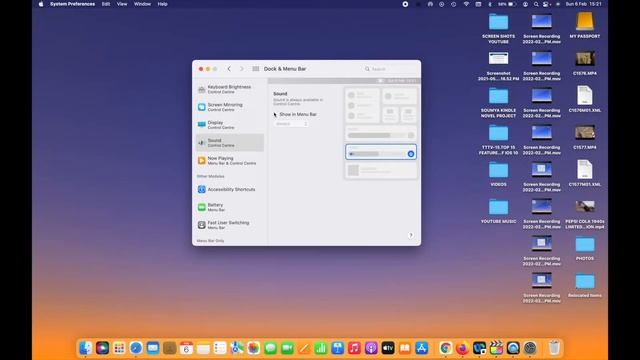The image size is (640, 360).
Task: Open the Help menu
Action: pos(162,4)
